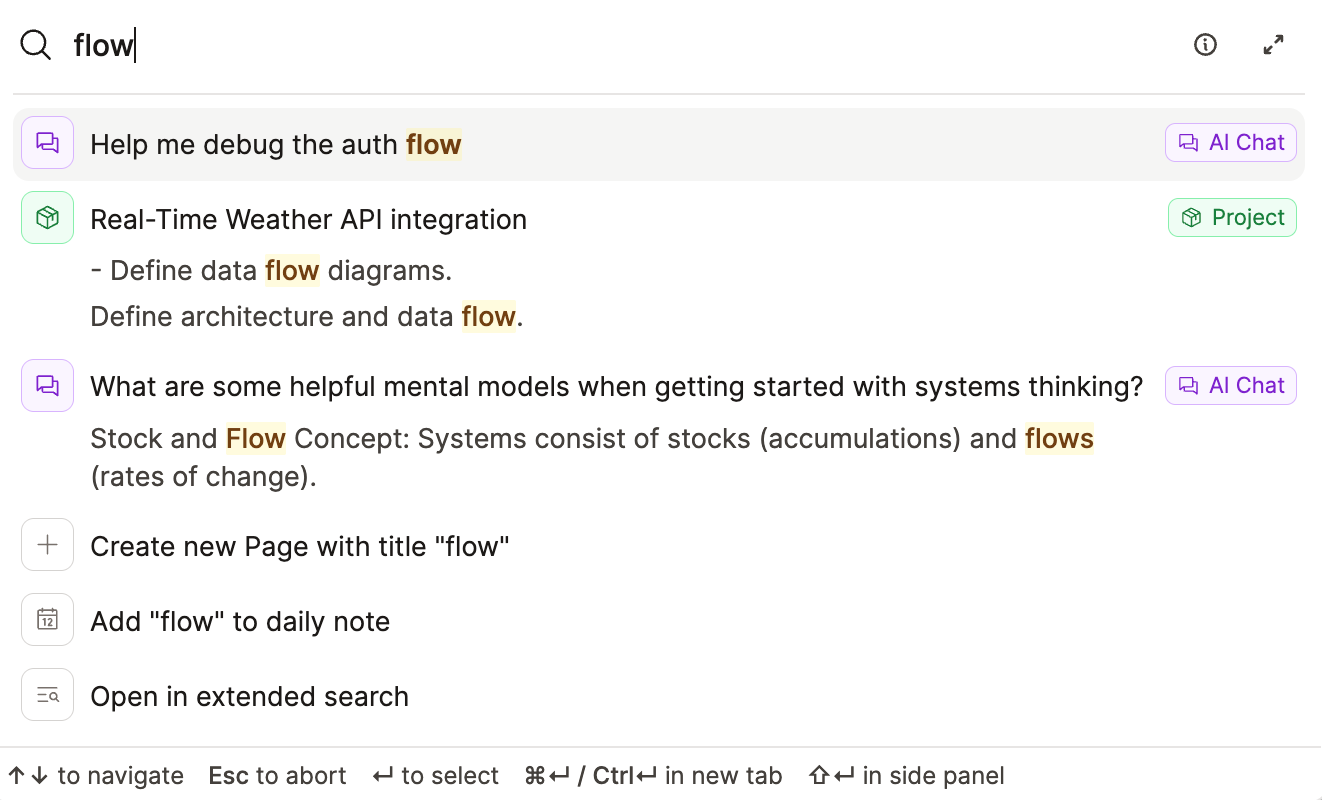Click the green Project badge

tap(1232, 217)
